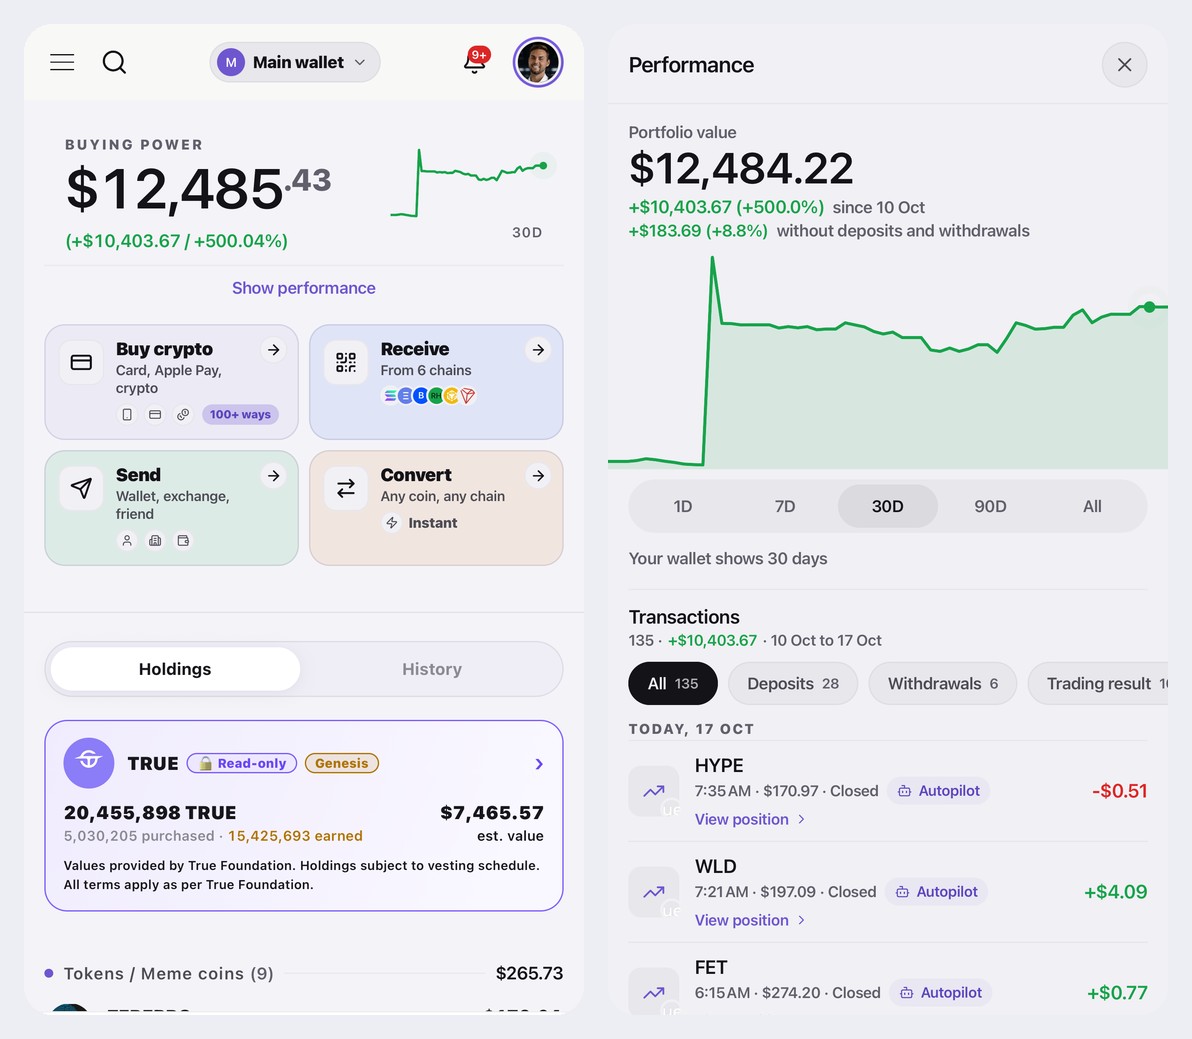
Task: Click the $265.73 tokens total
Action: tap(529, 973)
